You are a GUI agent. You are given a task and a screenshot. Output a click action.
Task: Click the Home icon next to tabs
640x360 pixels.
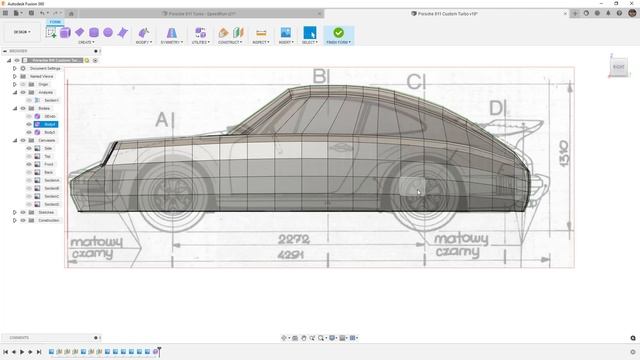(x=71, y=13)
